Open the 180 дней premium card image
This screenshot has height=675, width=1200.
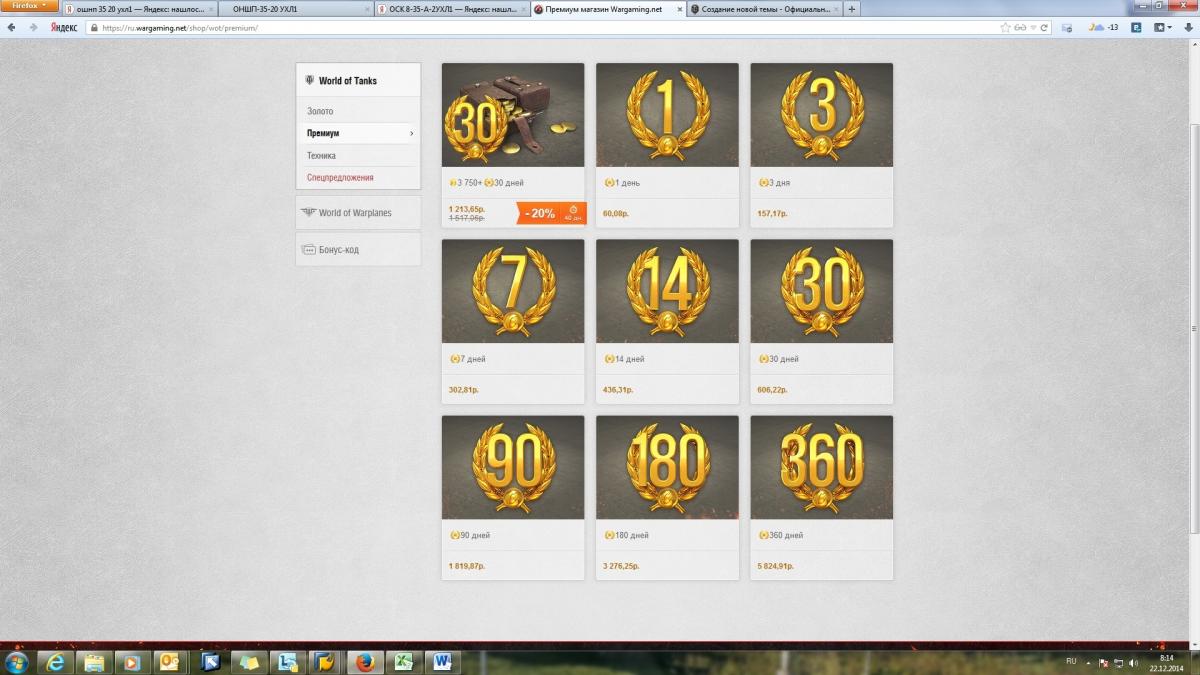point(667,467)
